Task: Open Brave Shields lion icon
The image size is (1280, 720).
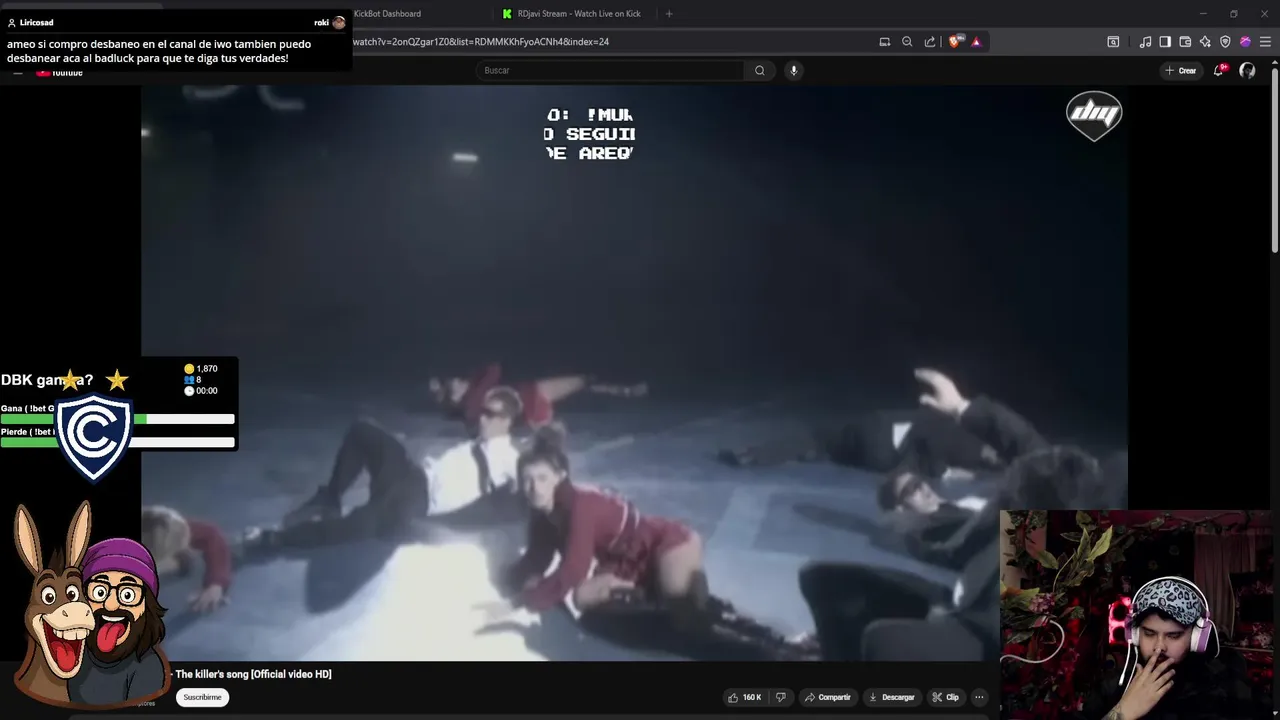Action: tap(955, 42)
